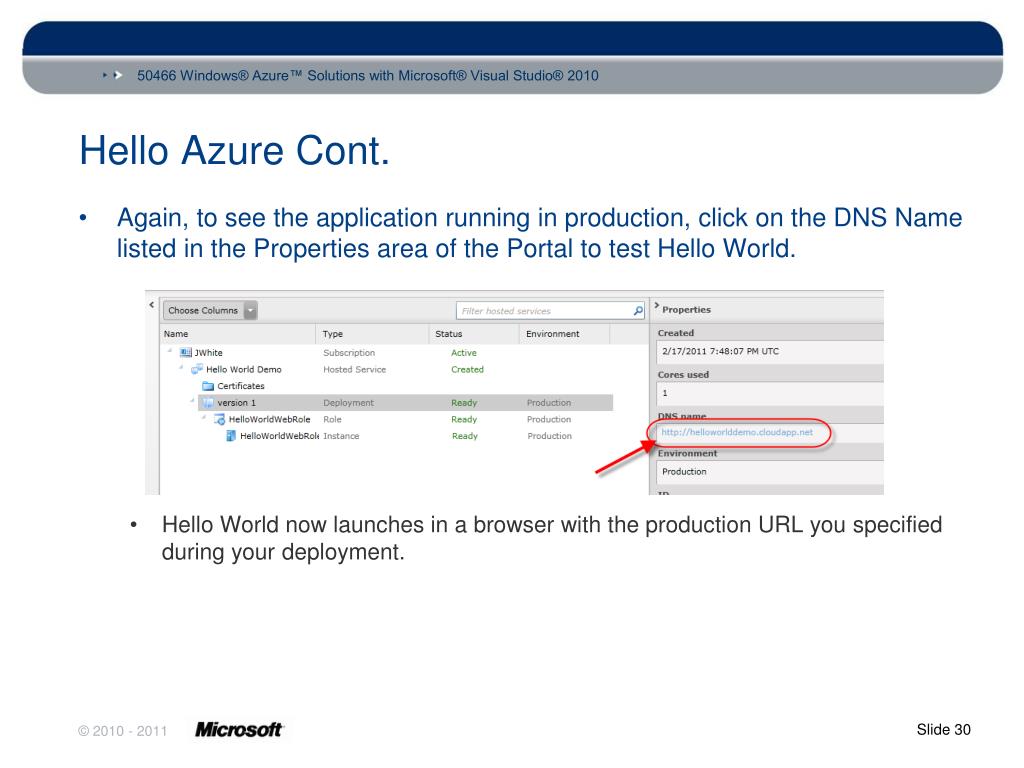
Task: Open the helloworlddemo.cloudapp.net DNS link
Action: (x=737, y=432)
